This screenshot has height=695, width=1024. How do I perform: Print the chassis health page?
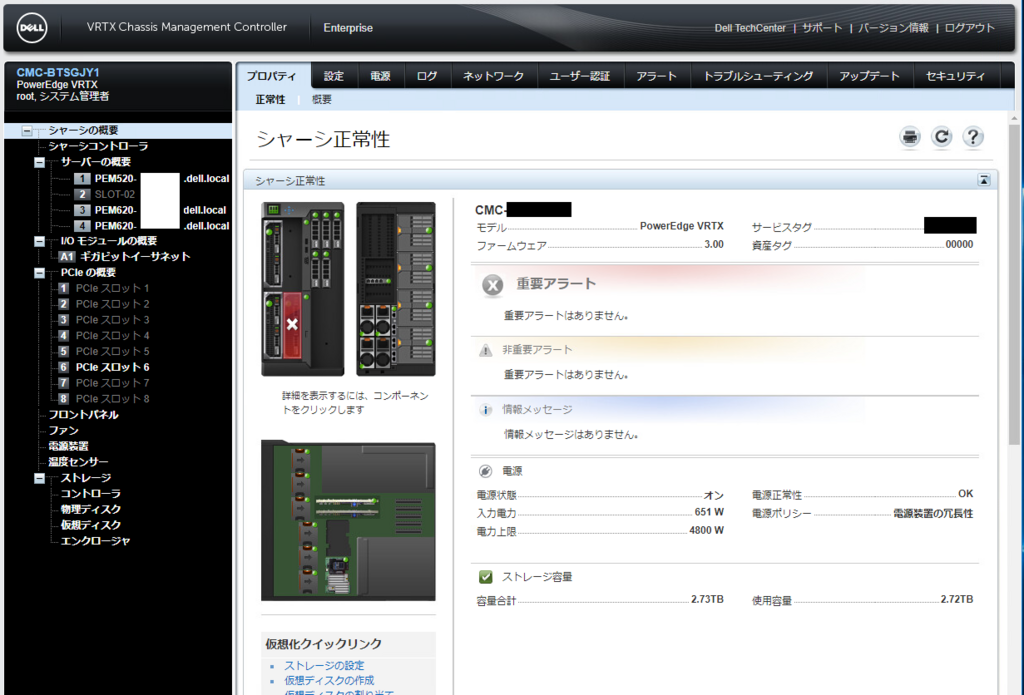(x=910, y=137)
